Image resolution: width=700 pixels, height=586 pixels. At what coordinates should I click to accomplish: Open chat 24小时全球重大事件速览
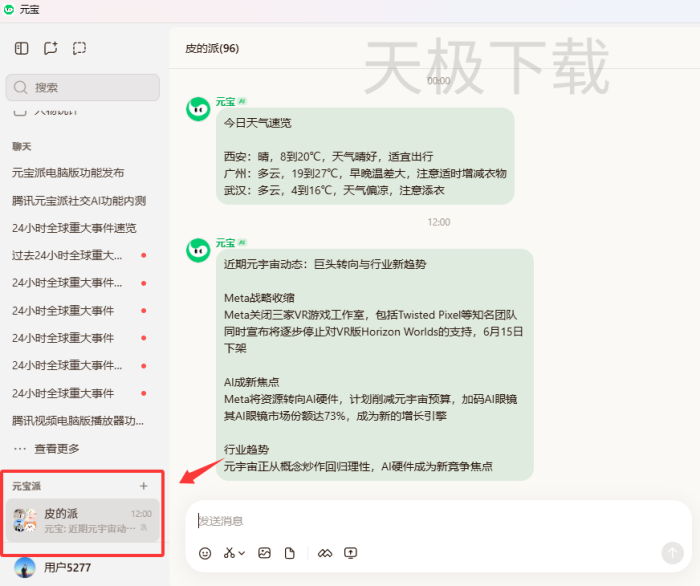(x=74, y=228)
